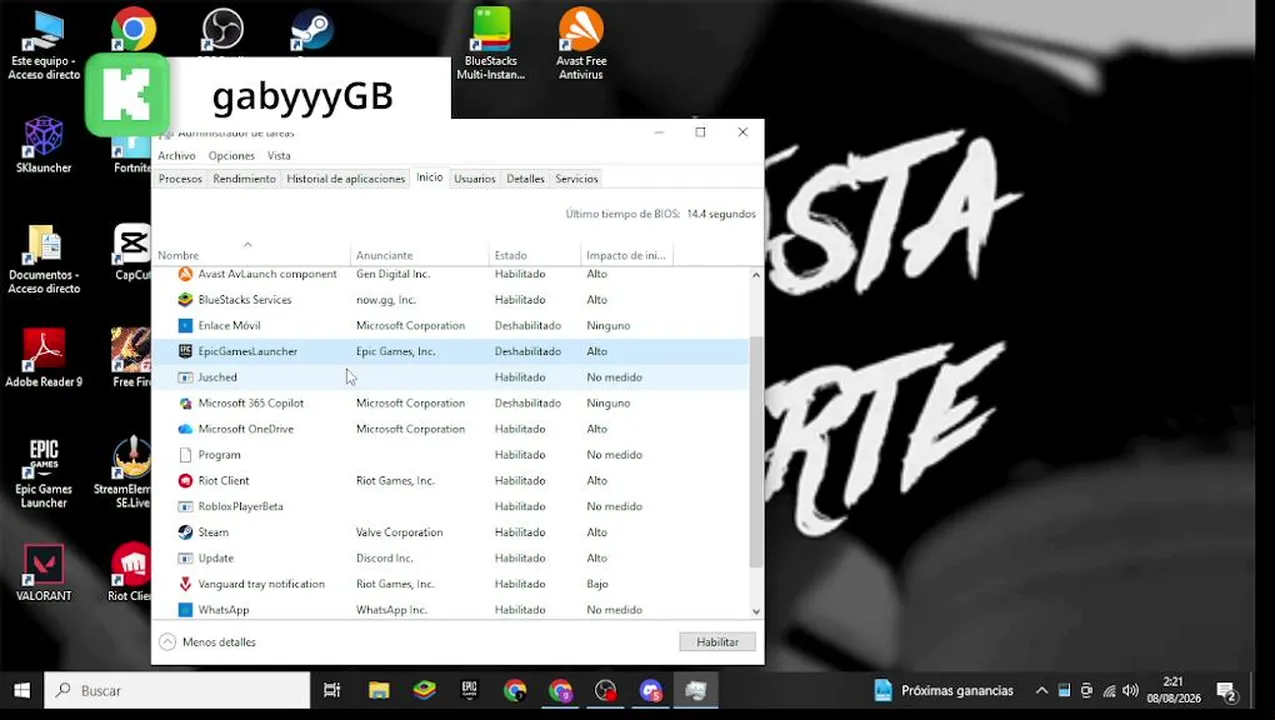Screen dimensions: 1275x720
Task: Select the Riot Client startup entry
Action: click(x=450, y=481)
